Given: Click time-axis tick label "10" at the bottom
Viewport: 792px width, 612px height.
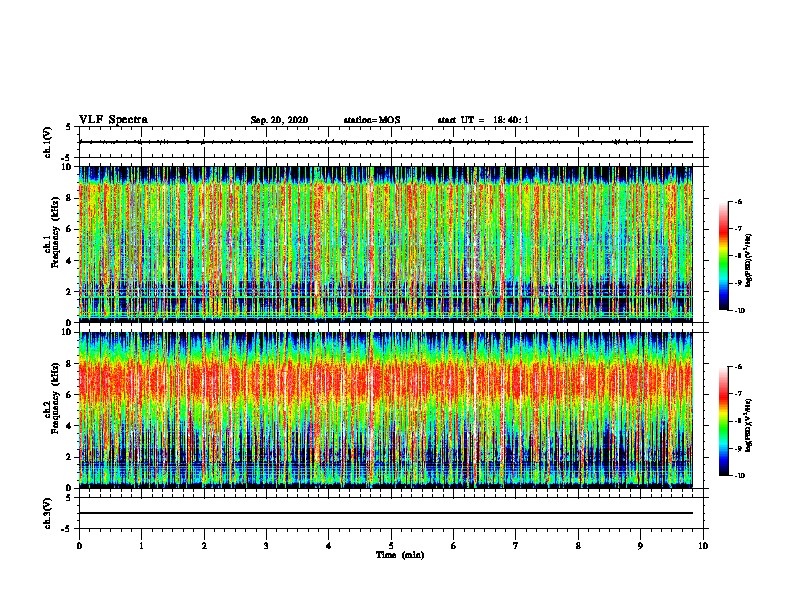Looking at the screenshot, I should click(x=703, y=545).
